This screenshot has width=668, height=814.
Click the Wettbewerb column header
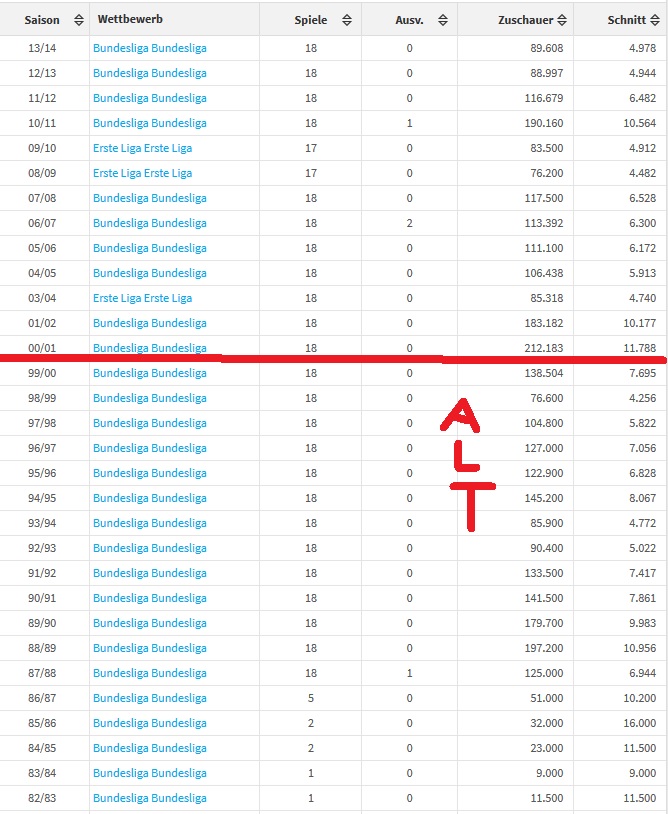tap(130, 19)
